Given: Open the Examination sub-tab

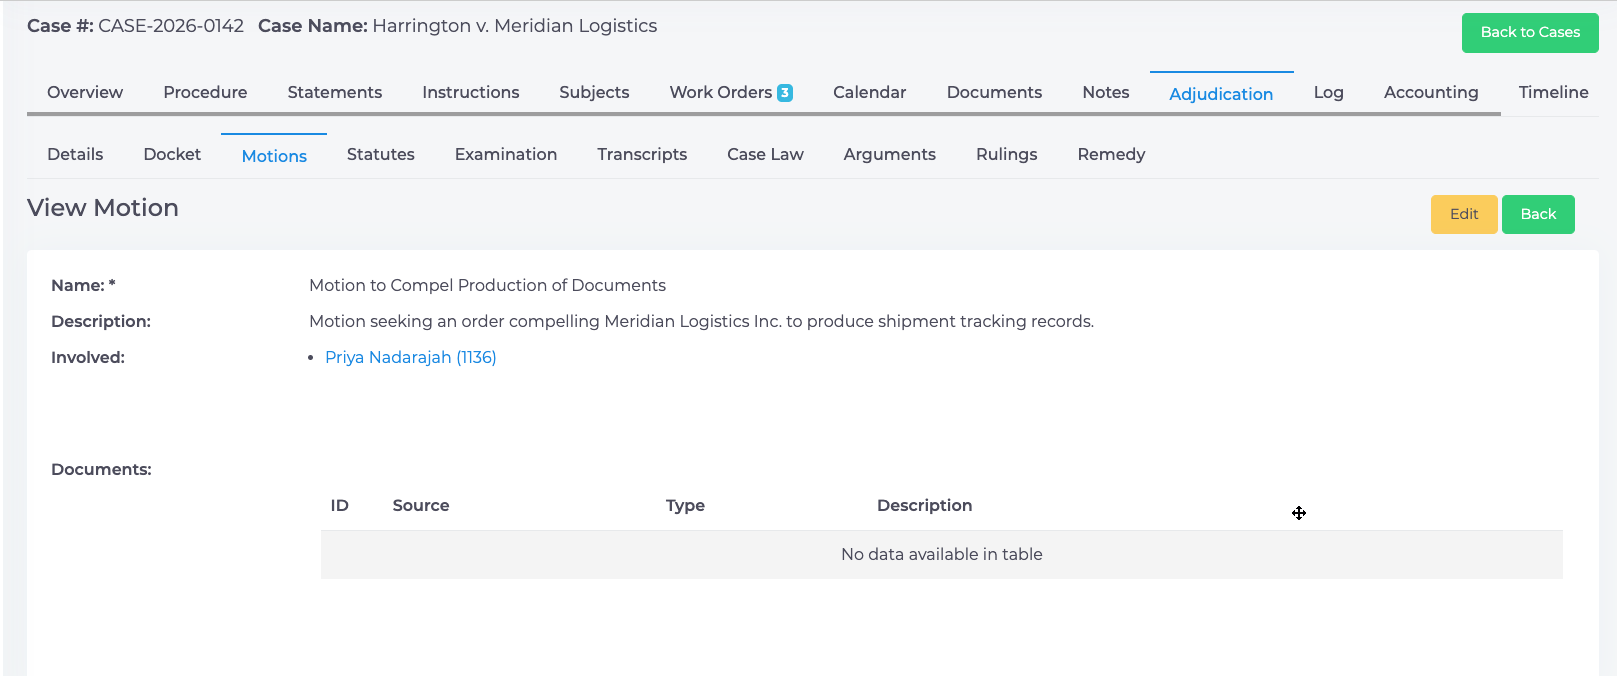Looking at the screenshot, I should (506, 154).
